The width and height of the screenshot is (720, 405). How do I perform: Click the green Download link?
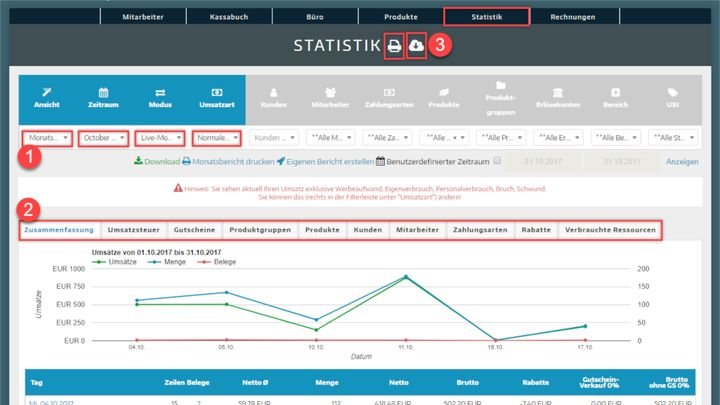(x=157, y=161)
